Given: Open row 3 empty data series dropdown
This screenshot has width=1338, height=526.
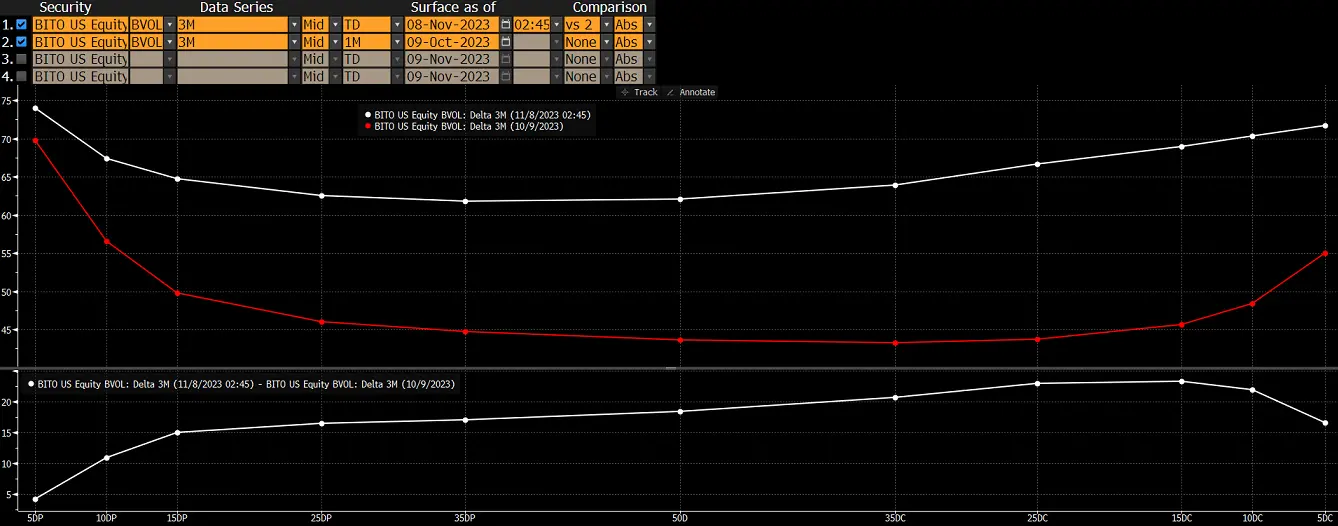Looking at the screenshot, I should click(x=294, y=59).
